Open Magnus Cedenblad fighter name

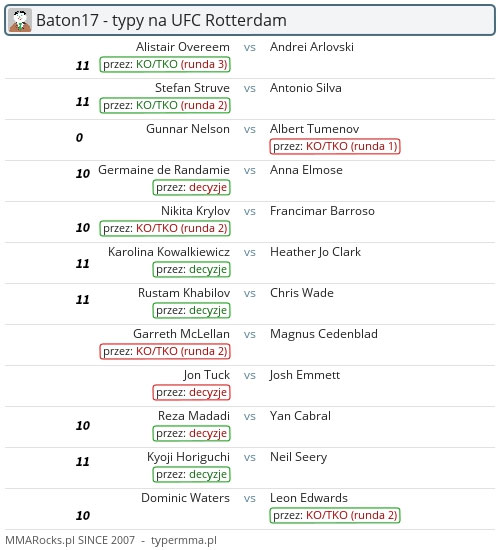click(x=324, y=334)
